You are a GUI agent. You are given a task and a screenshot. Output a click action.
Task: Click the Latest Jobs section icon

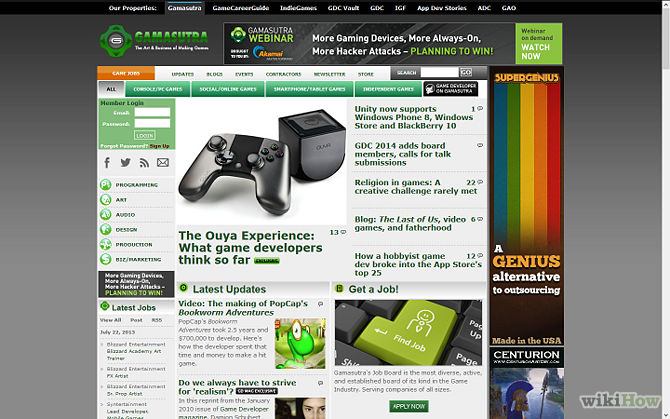tap(105, 306)
